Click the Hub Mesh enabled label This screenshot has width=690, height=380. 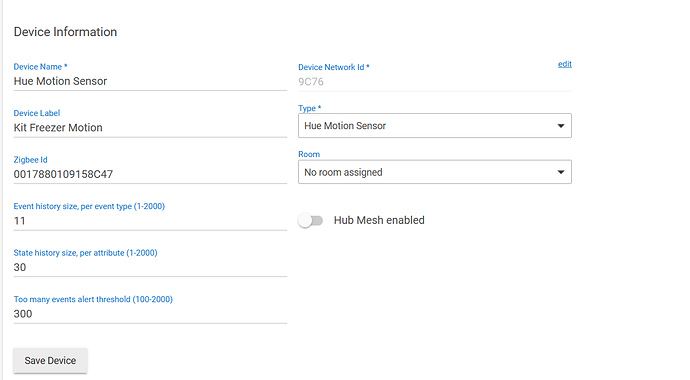click(x=379, y=220)
